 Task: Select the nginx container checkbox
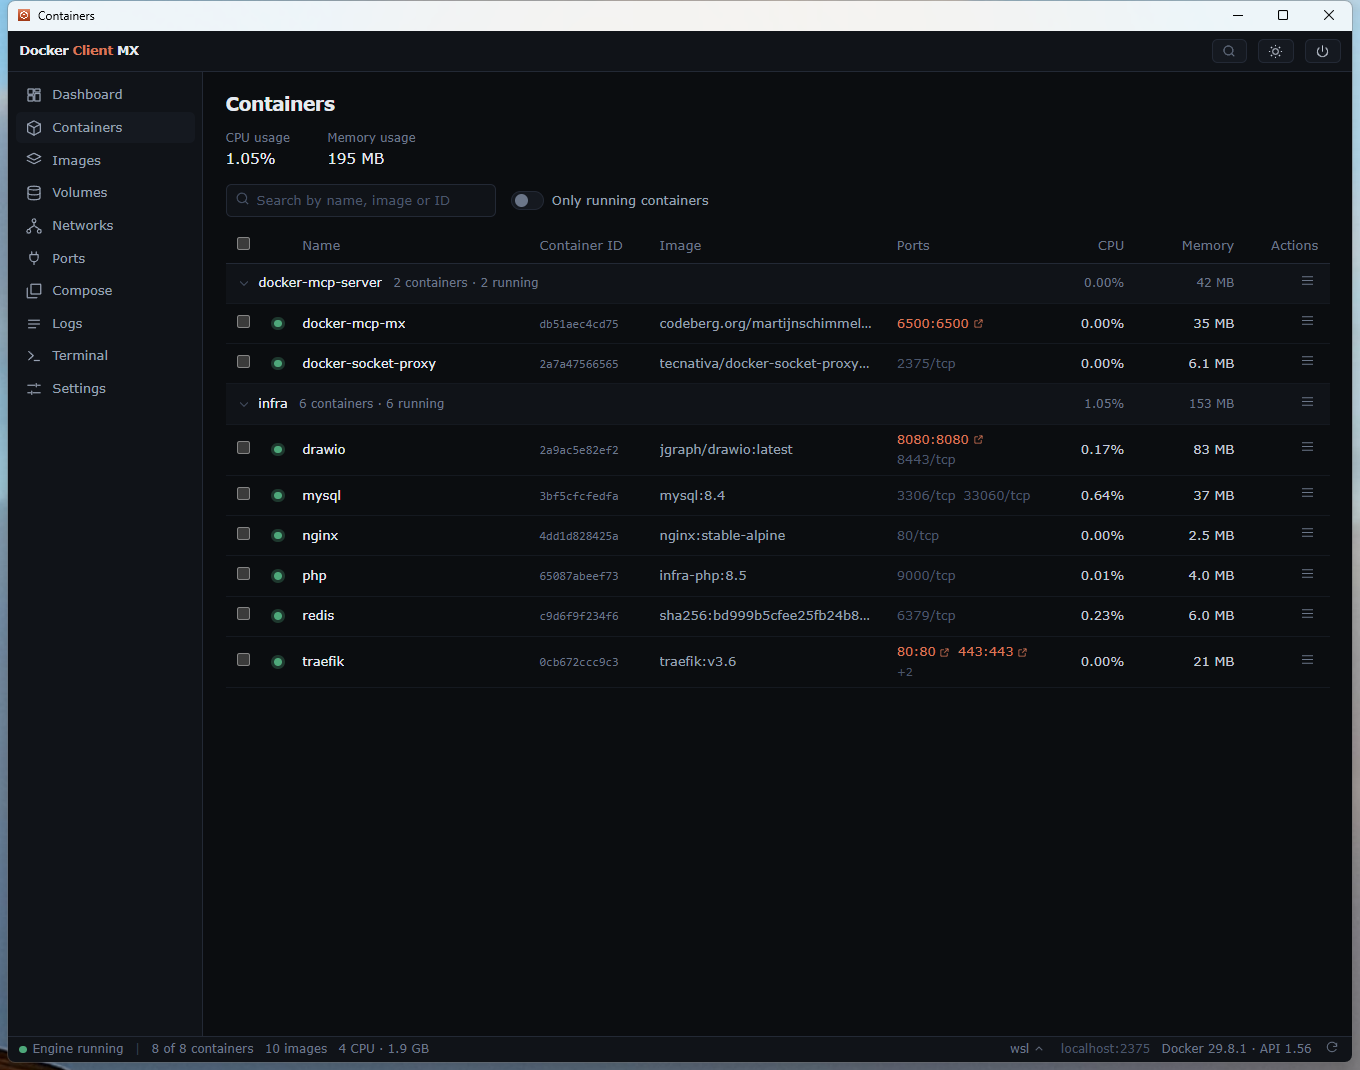tap(243, 534)
